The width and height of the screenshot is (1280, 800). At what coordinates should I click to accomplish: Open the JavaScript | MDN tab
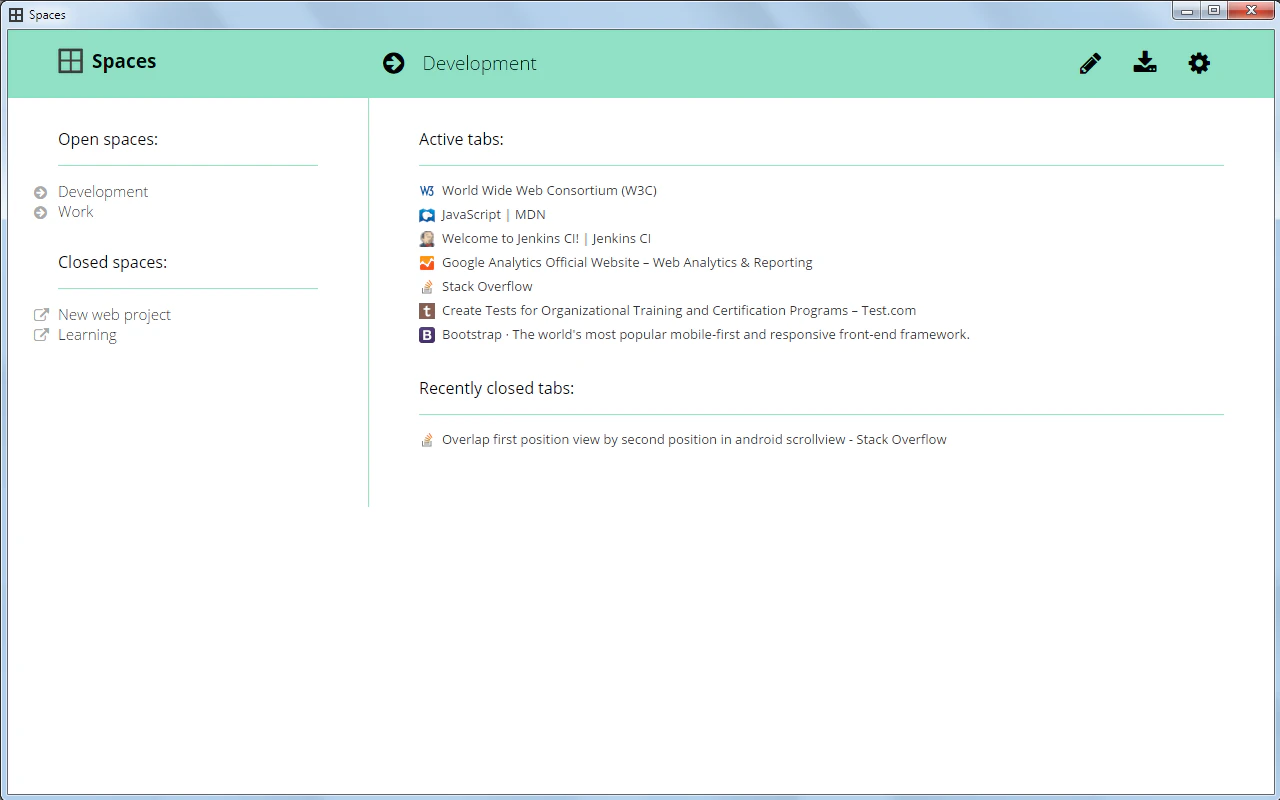pos(494,215)
